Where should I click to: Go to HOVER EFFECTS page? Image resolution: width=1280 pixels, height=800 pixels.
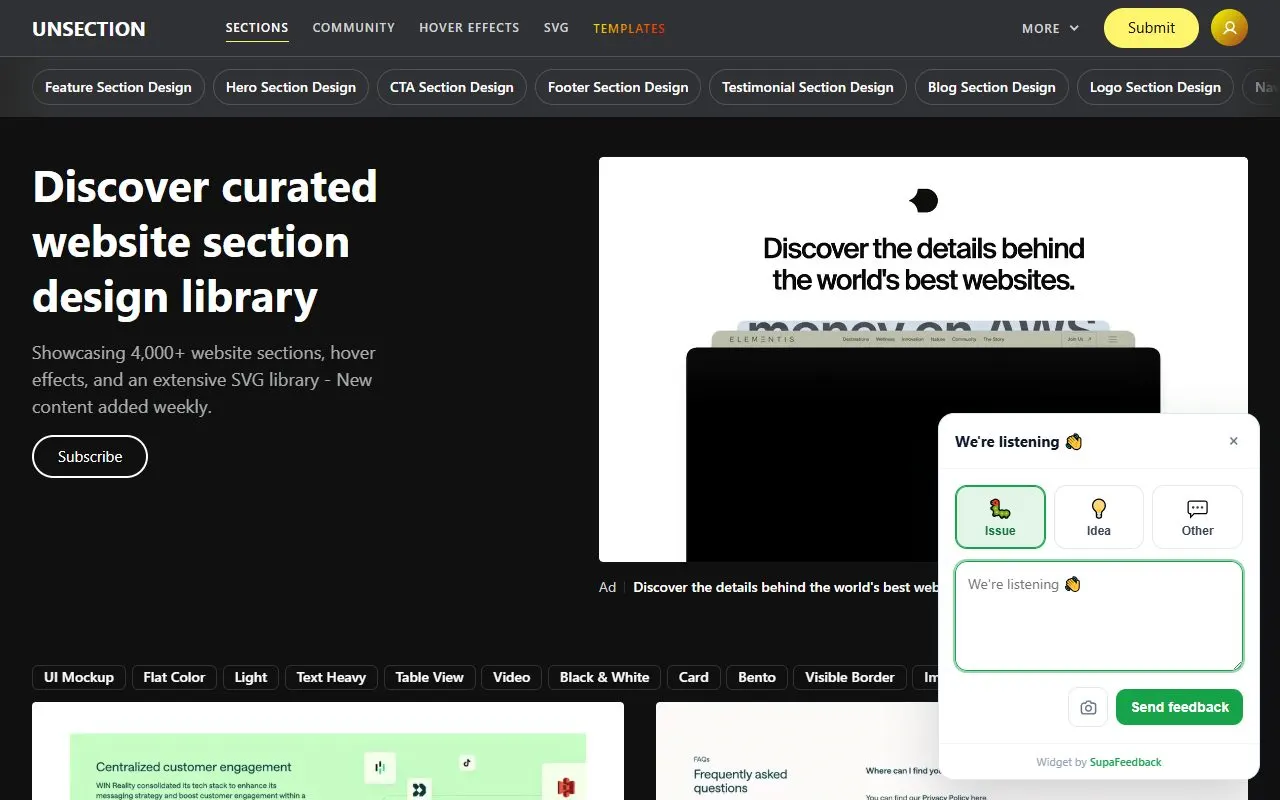[x=469, y=28]
